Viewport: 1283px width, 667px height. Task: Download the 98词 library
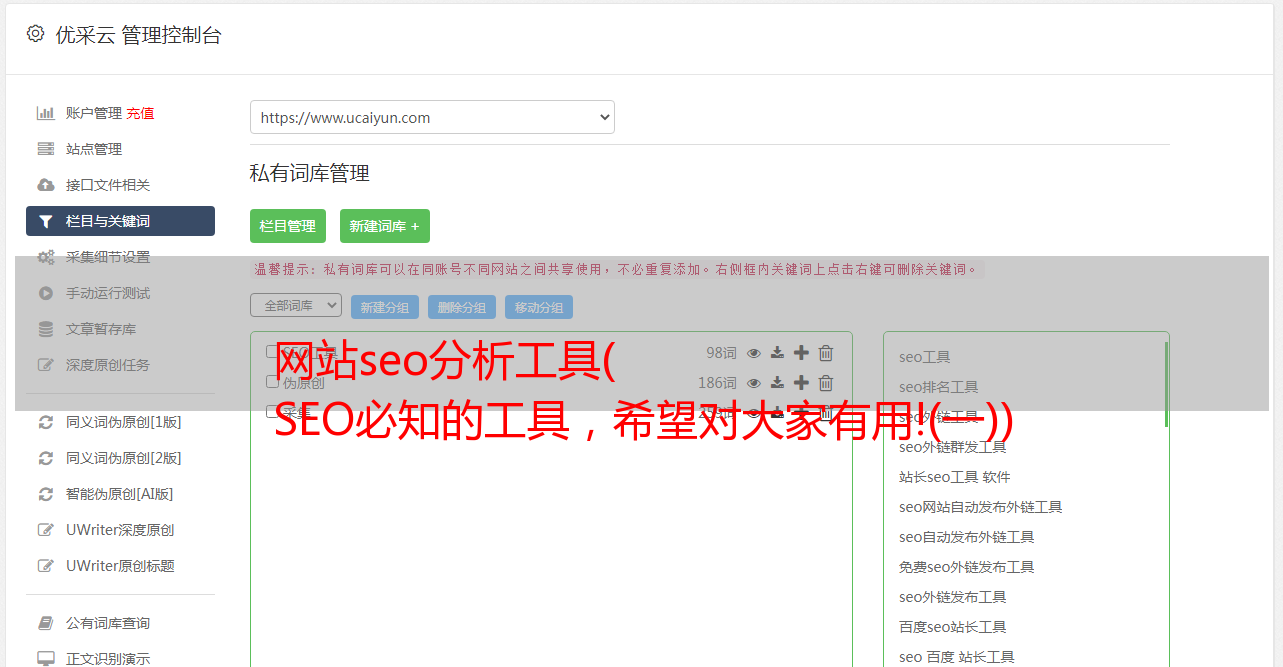[777, 353]
